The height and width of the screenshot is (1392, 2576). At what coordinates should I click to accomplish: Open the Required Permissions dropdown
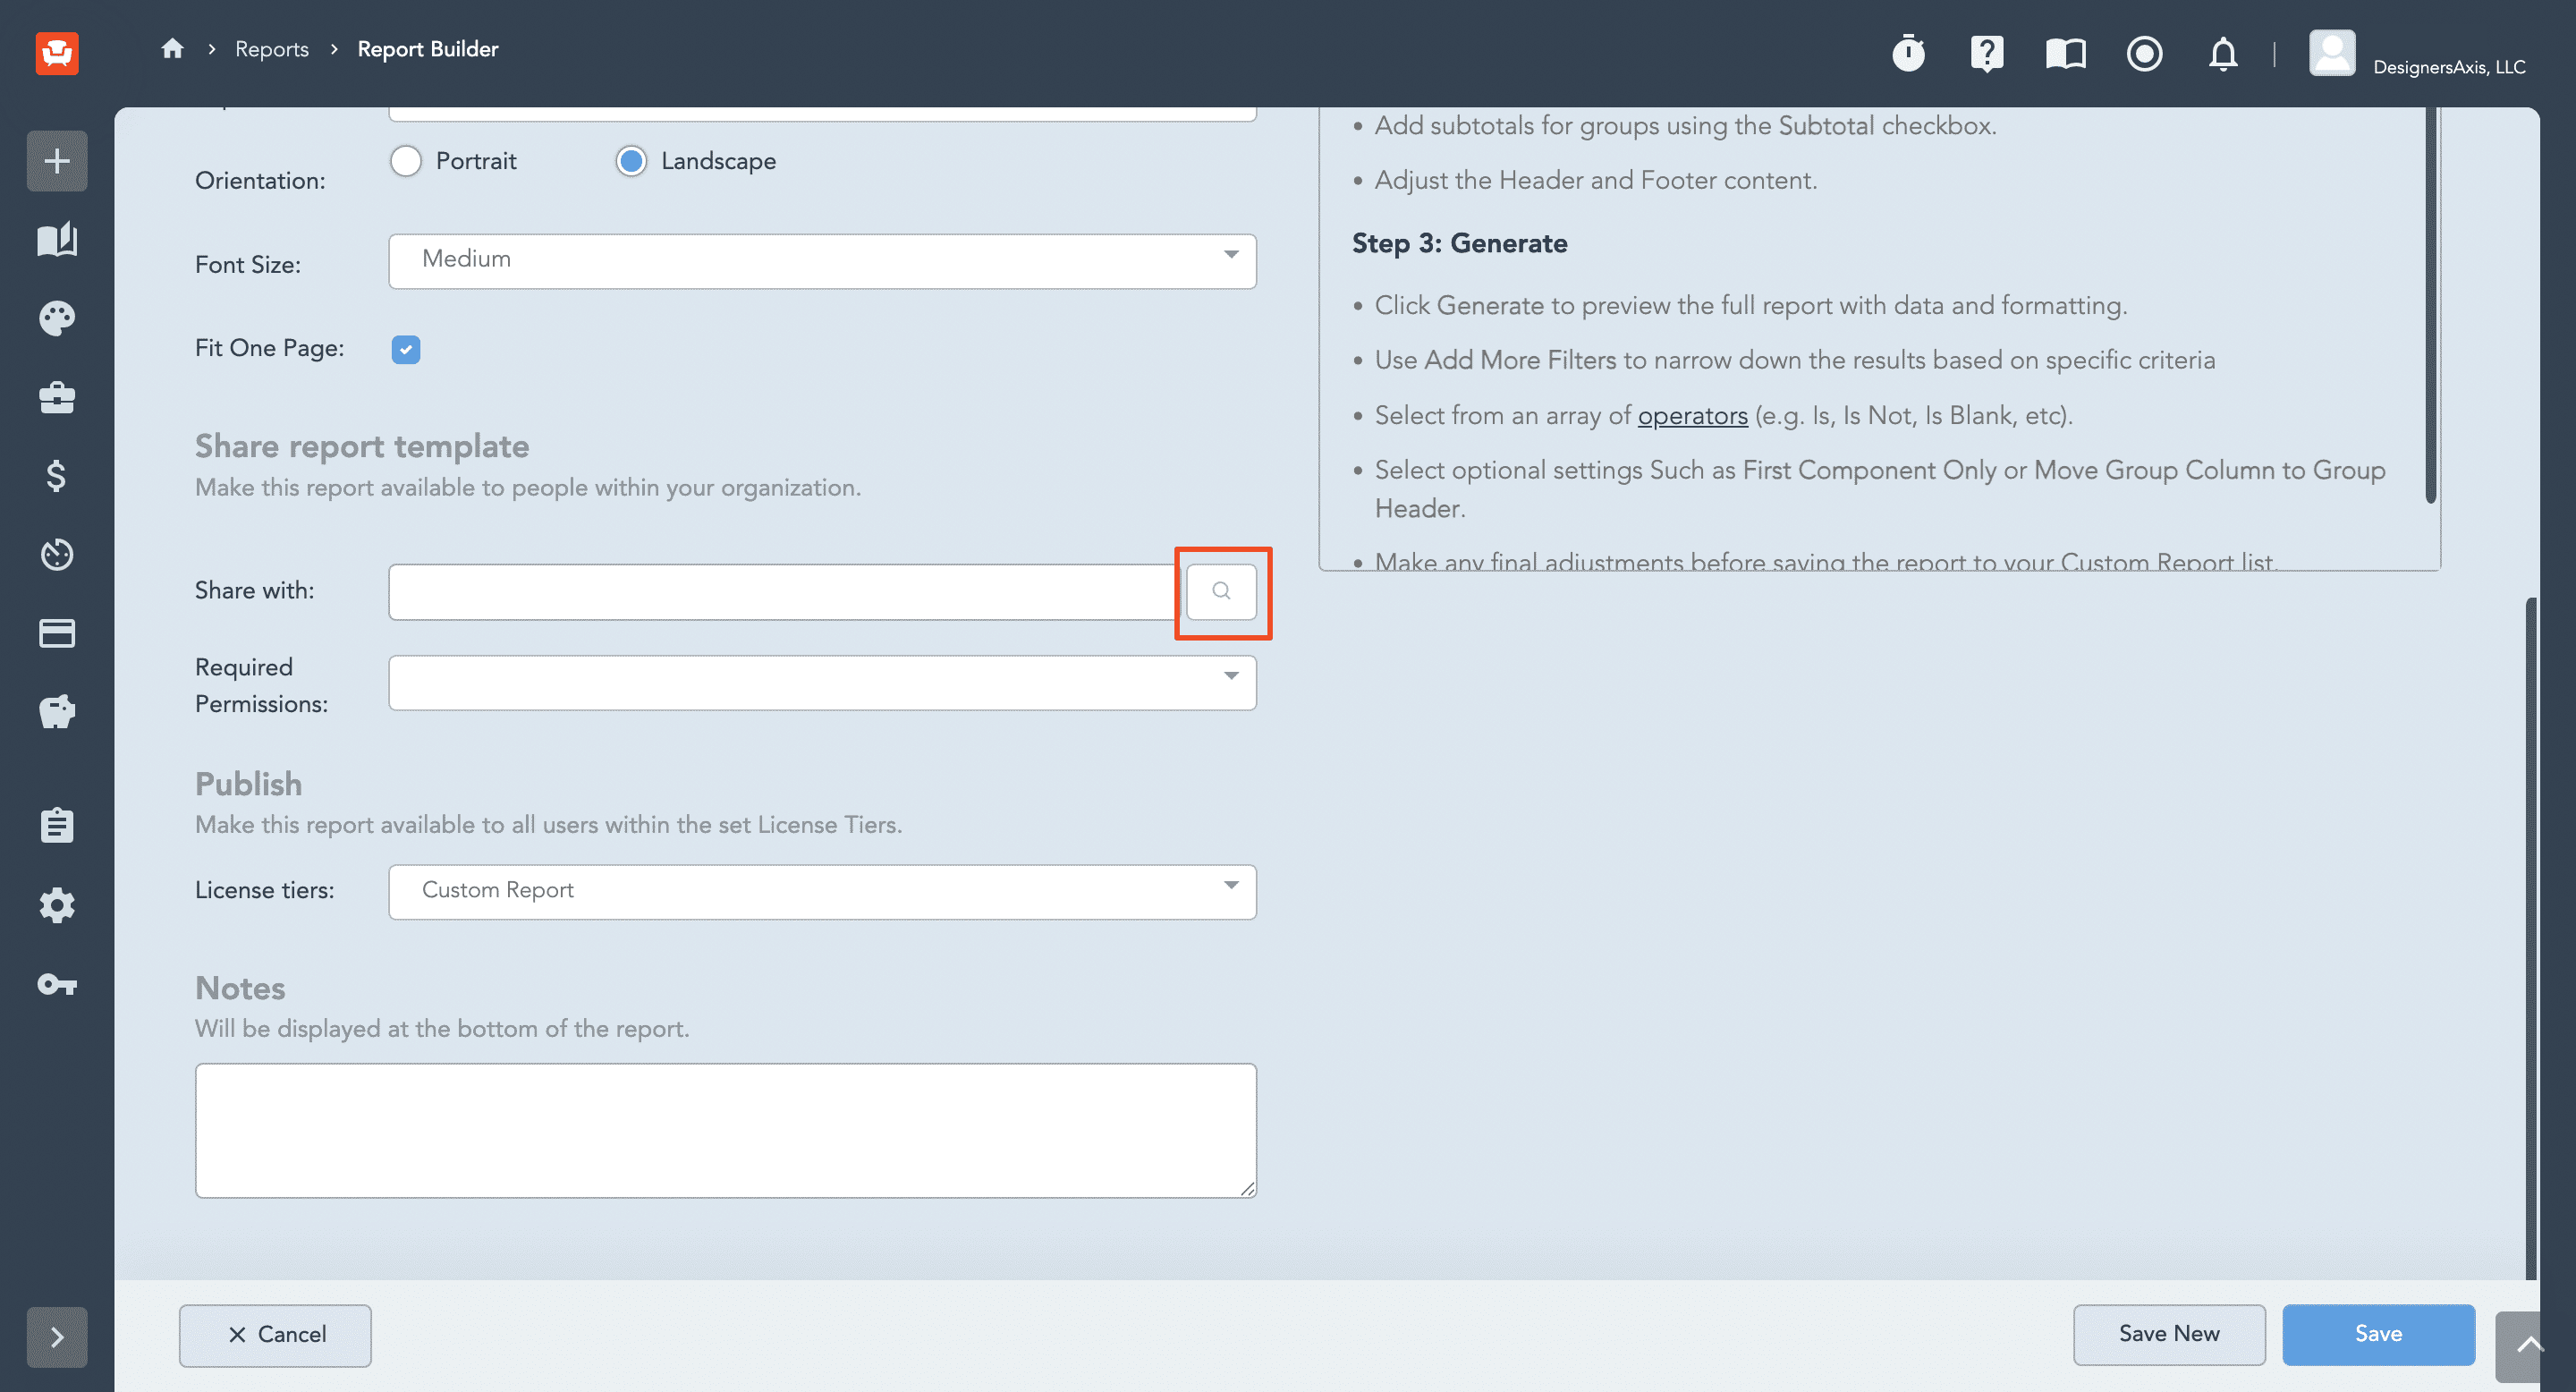(x=822, y=683)
